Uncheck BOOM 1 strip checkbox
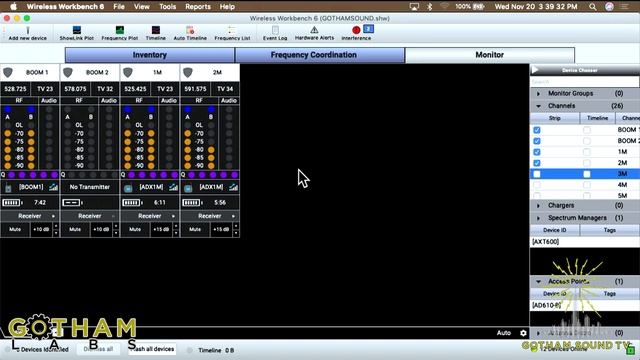640x360 pixels. click(x=537, y=130)
